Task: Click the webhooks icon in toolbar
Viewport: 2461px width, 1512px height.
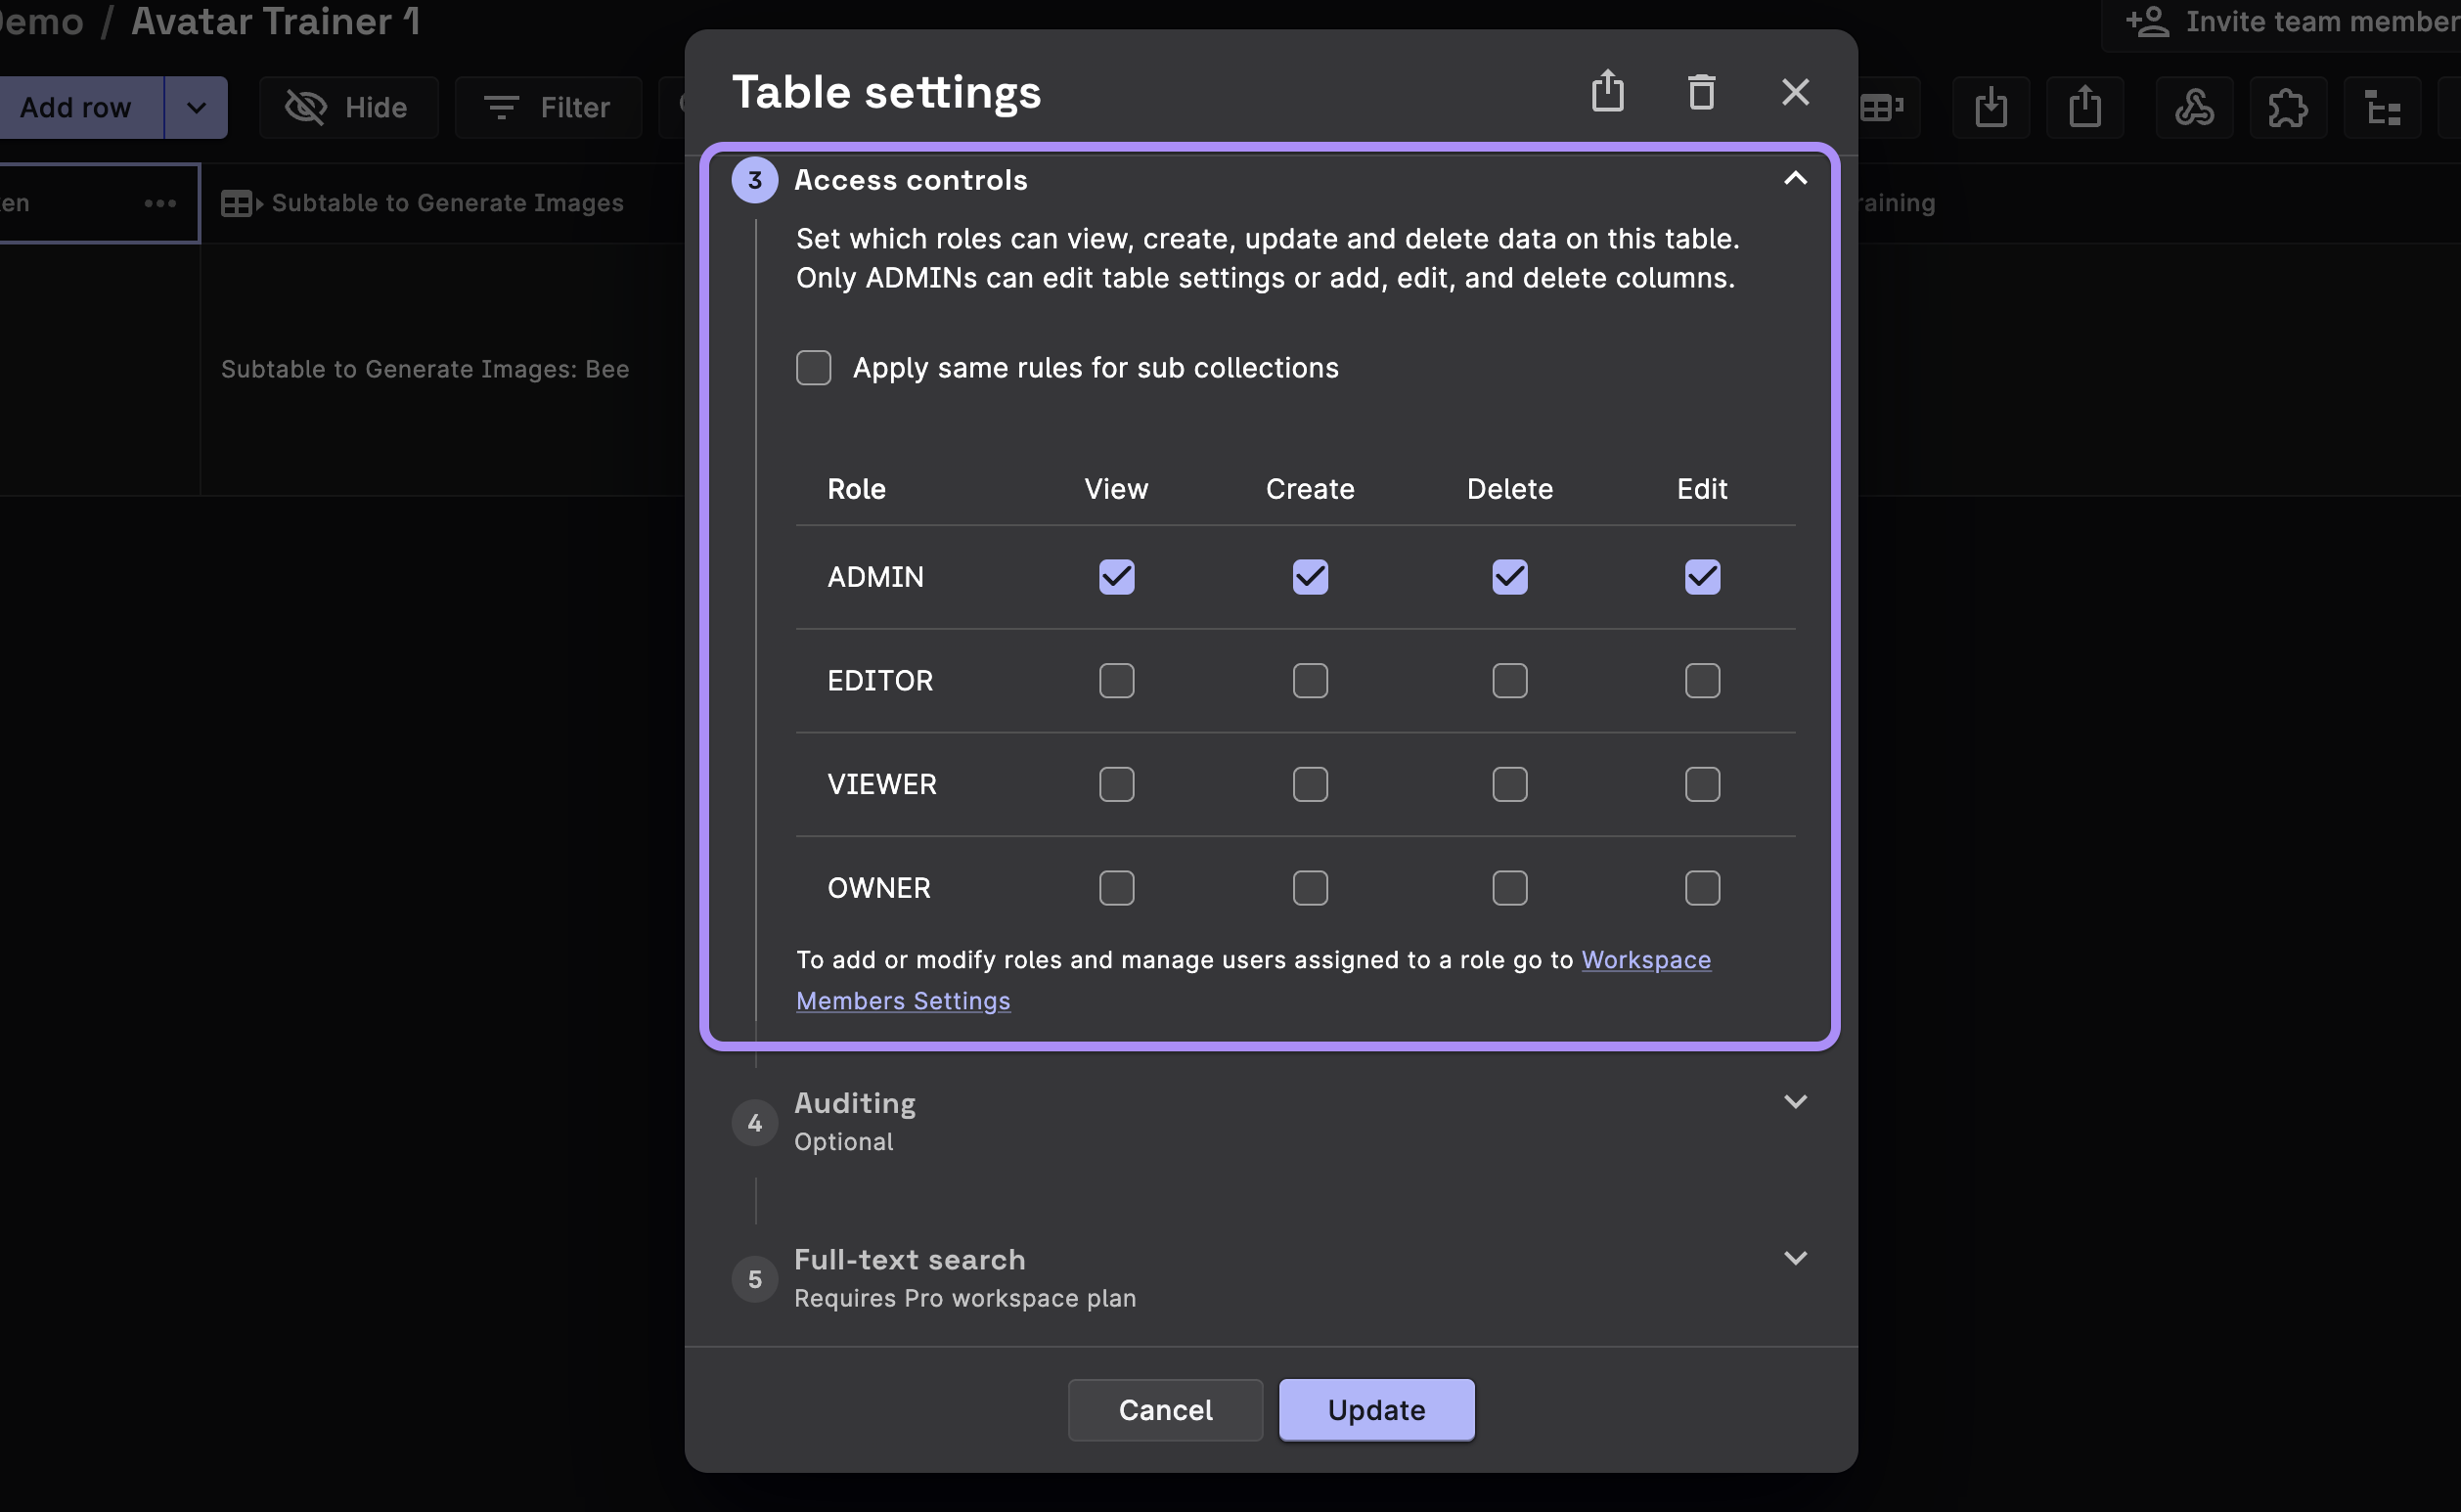Action: 2194,107
